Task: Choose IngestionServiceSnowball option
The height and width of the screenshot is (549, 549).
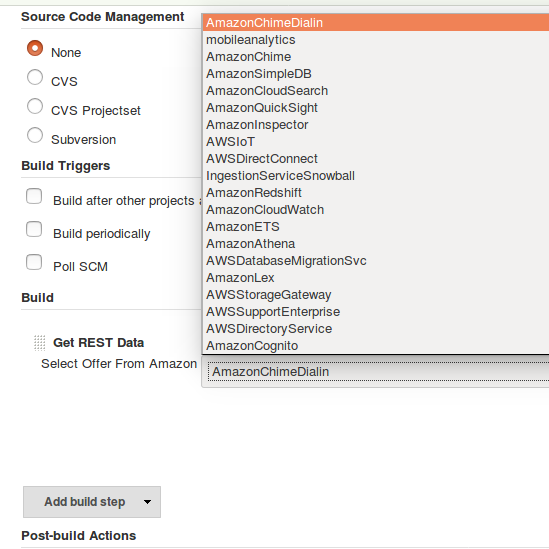Action: 376,176
